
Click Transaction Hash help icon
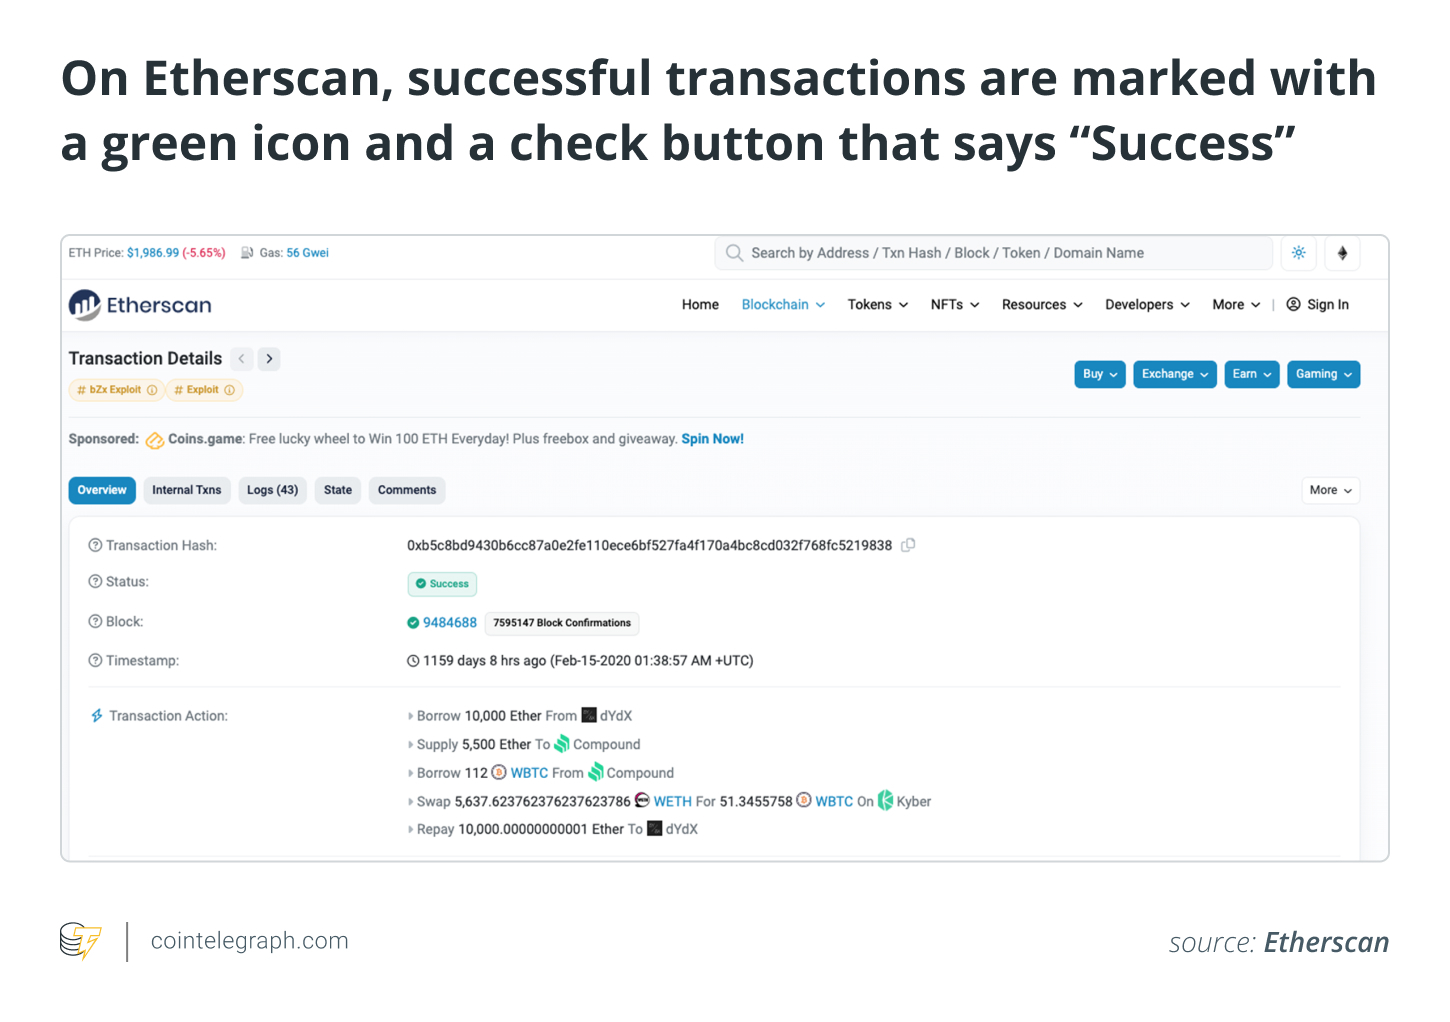pyautogui.click(x=95, y=545)
